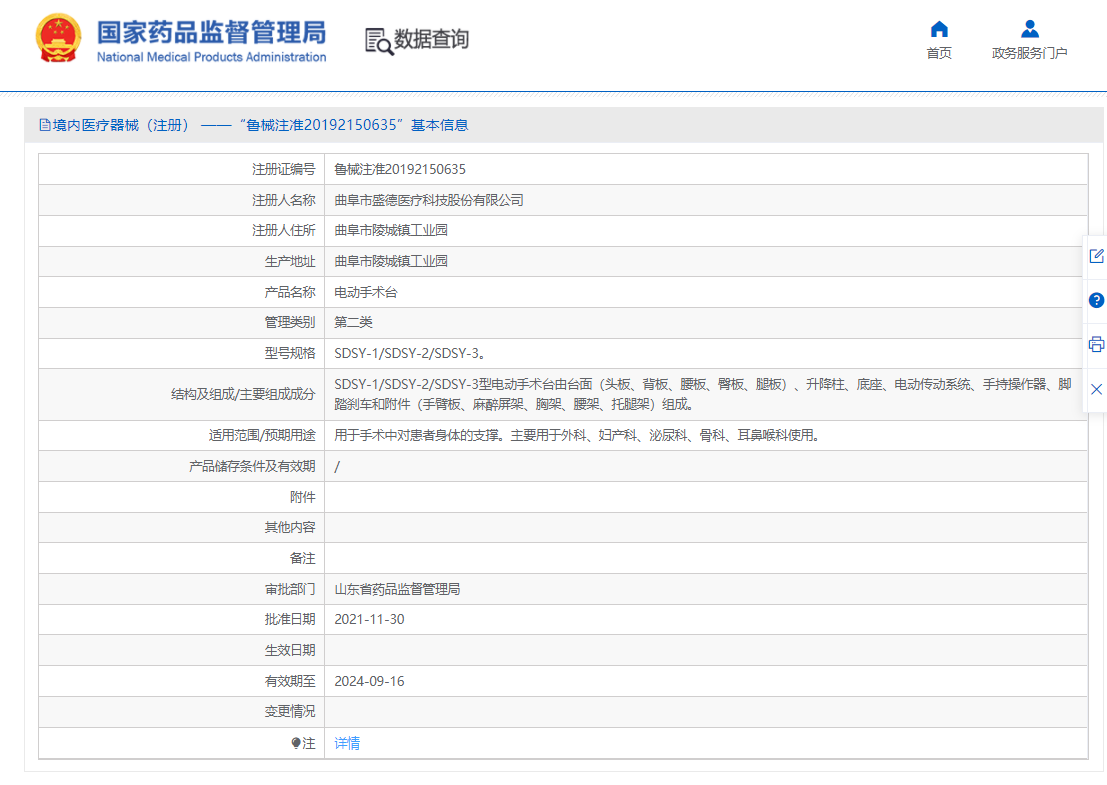Click the 生效日期 label

point(290,650)
